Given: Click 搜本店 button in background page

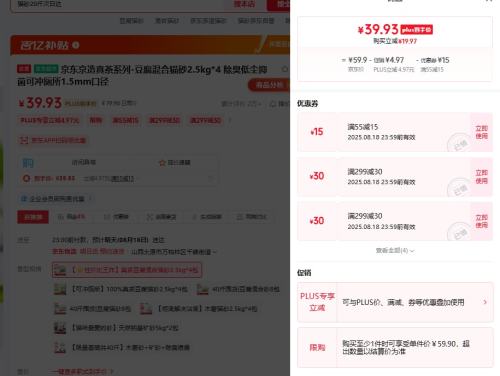Looking at the screenshot, I should 244,4.
